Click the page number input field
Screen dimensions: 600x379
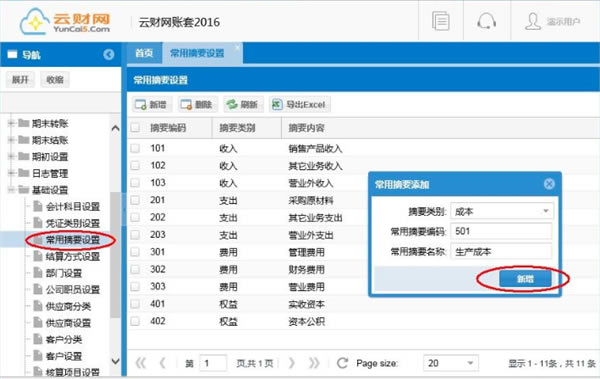[213, 363]
